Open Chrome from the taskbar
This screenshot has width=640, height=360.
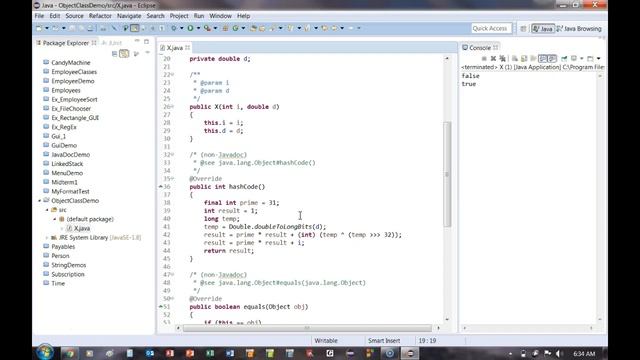[70, 353]
